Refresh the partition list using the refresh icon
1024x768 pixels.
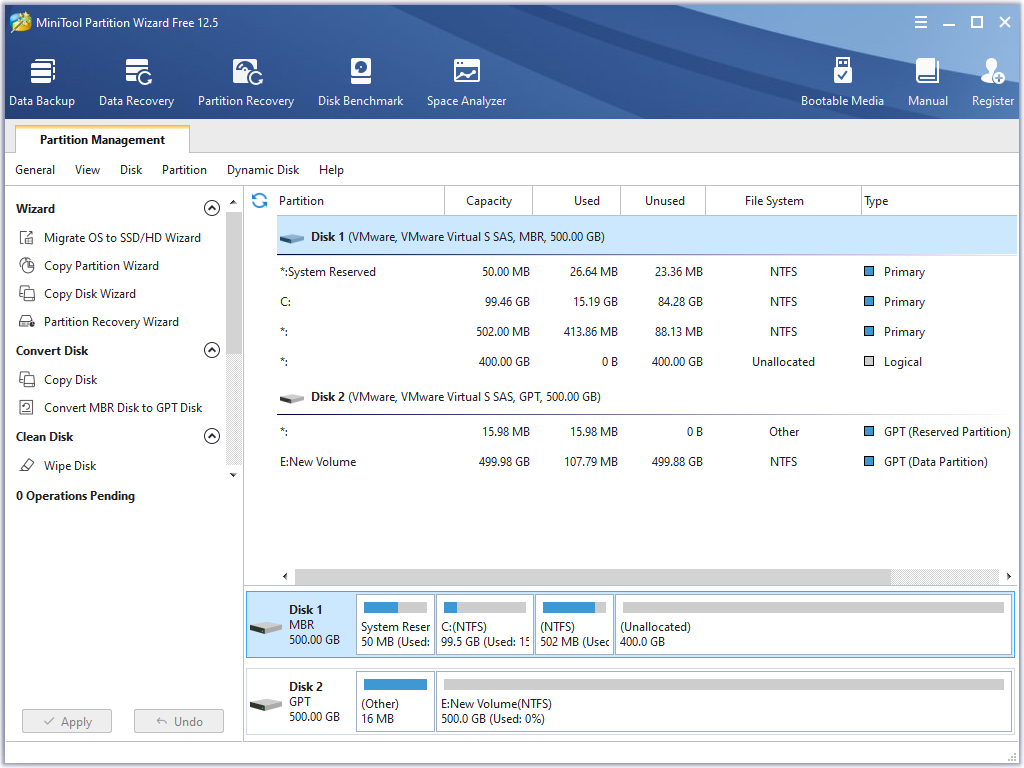260,201
